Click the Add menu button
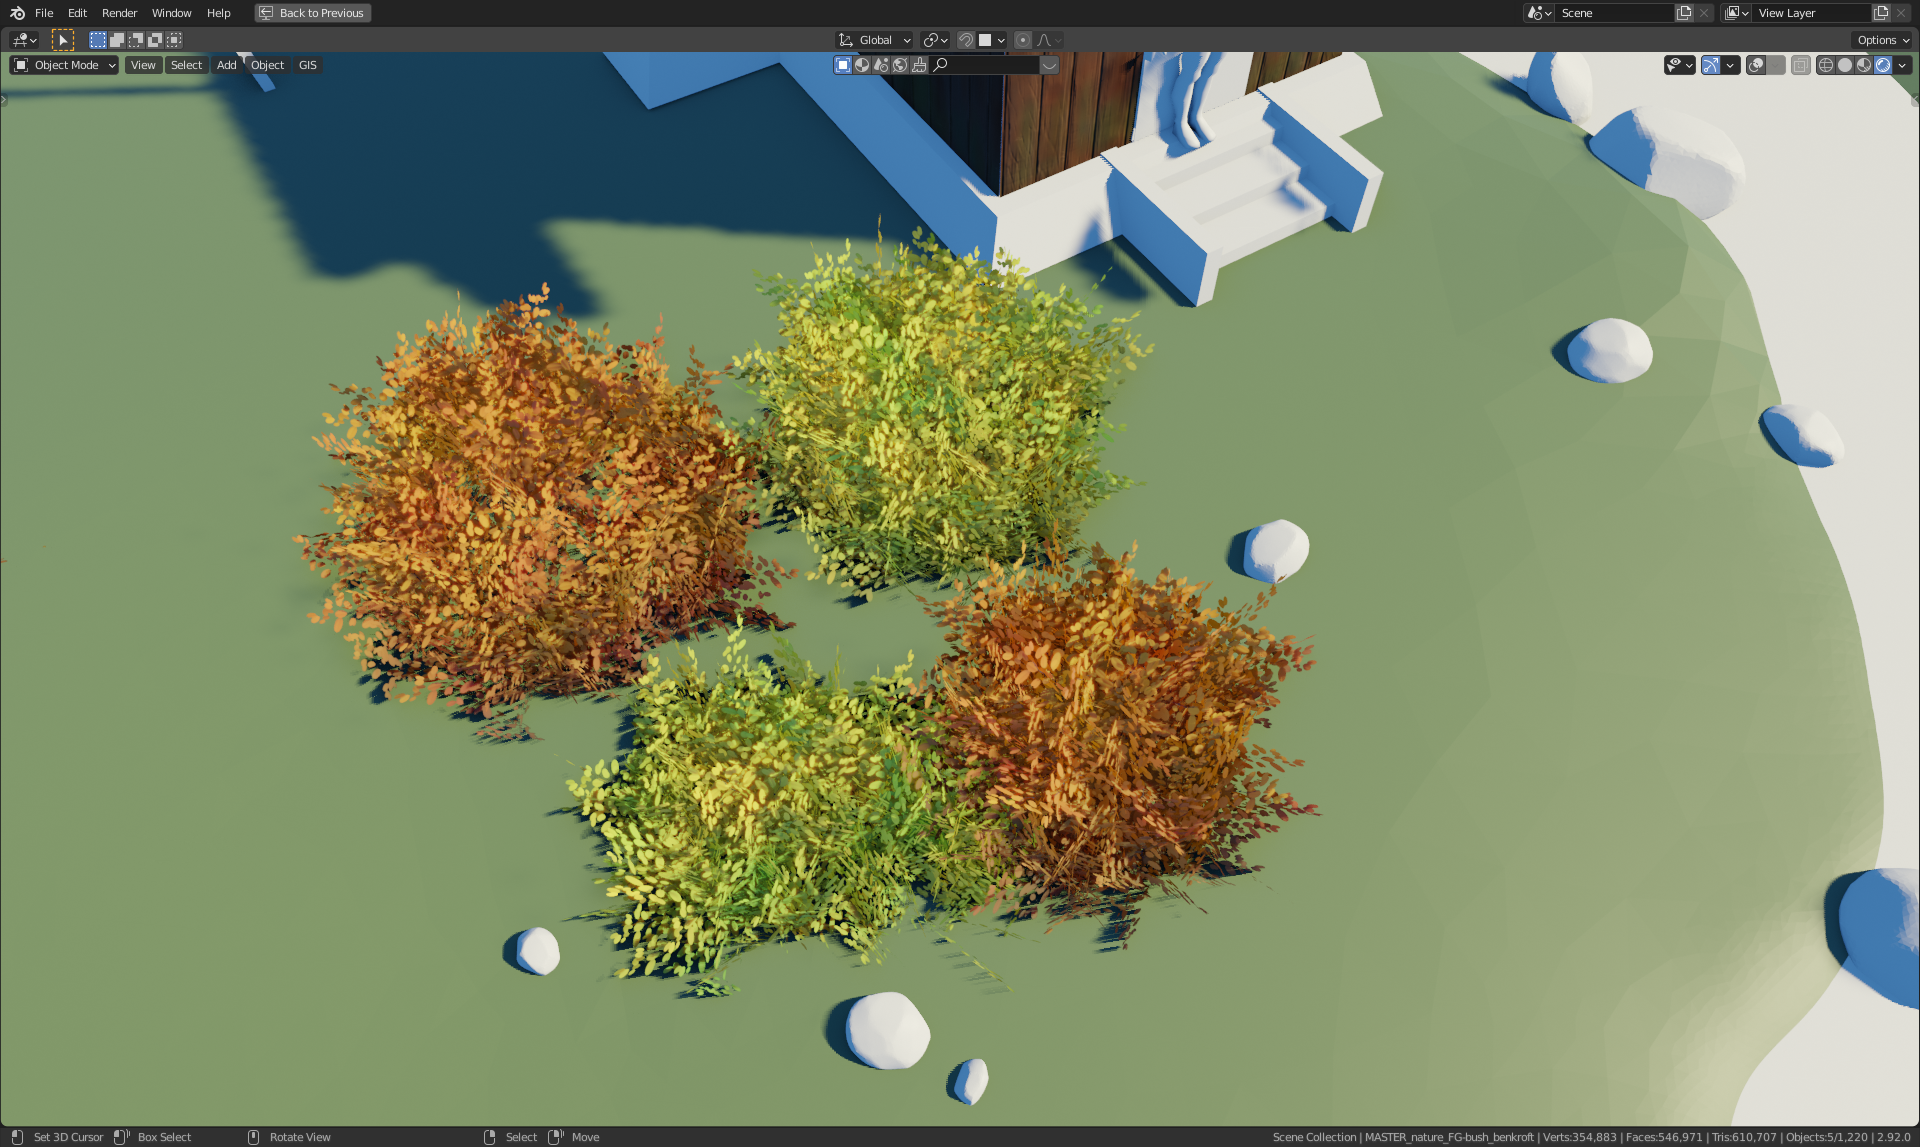Viewport: 1920px width, 1147px height. (x=227, y=65)
